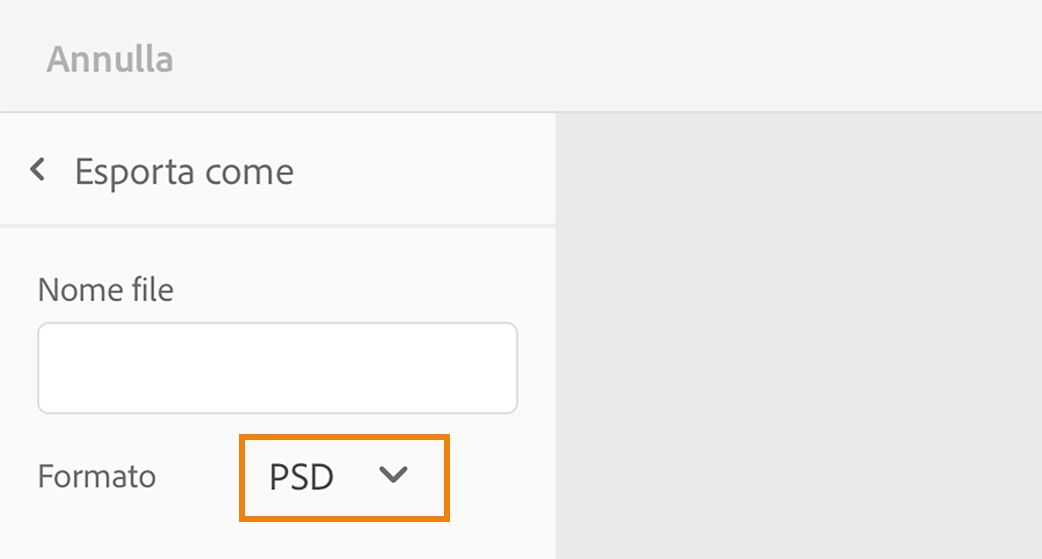Click the PSD text in the format combo box
The height and width of the screenshot is (559, 1042).
pyautogui.click(x=301, y=477)
